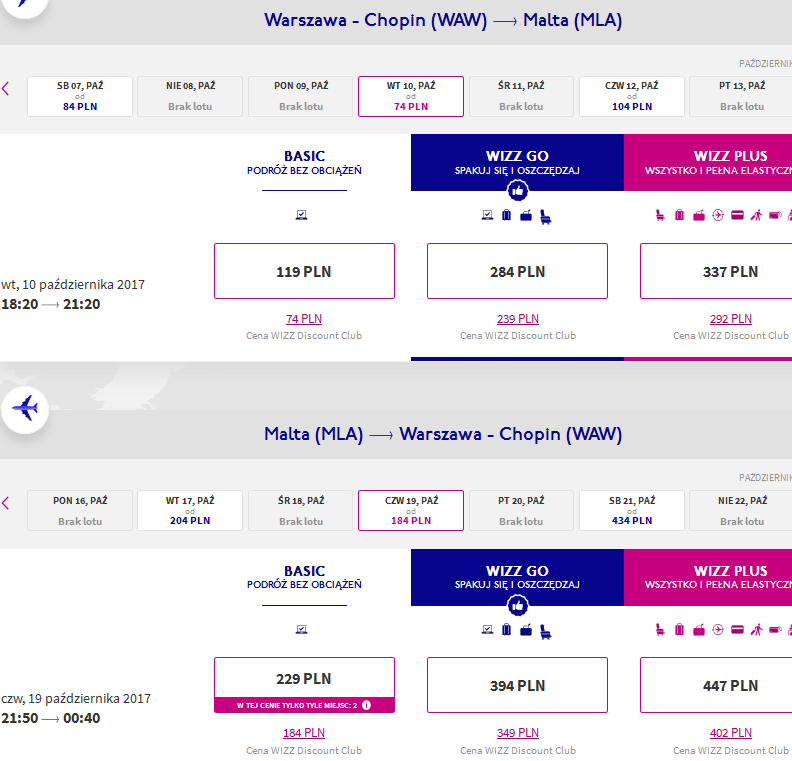Click outbound BASIC column header
Viewport: 792px width, 761px height.
[x=304, y=163]
